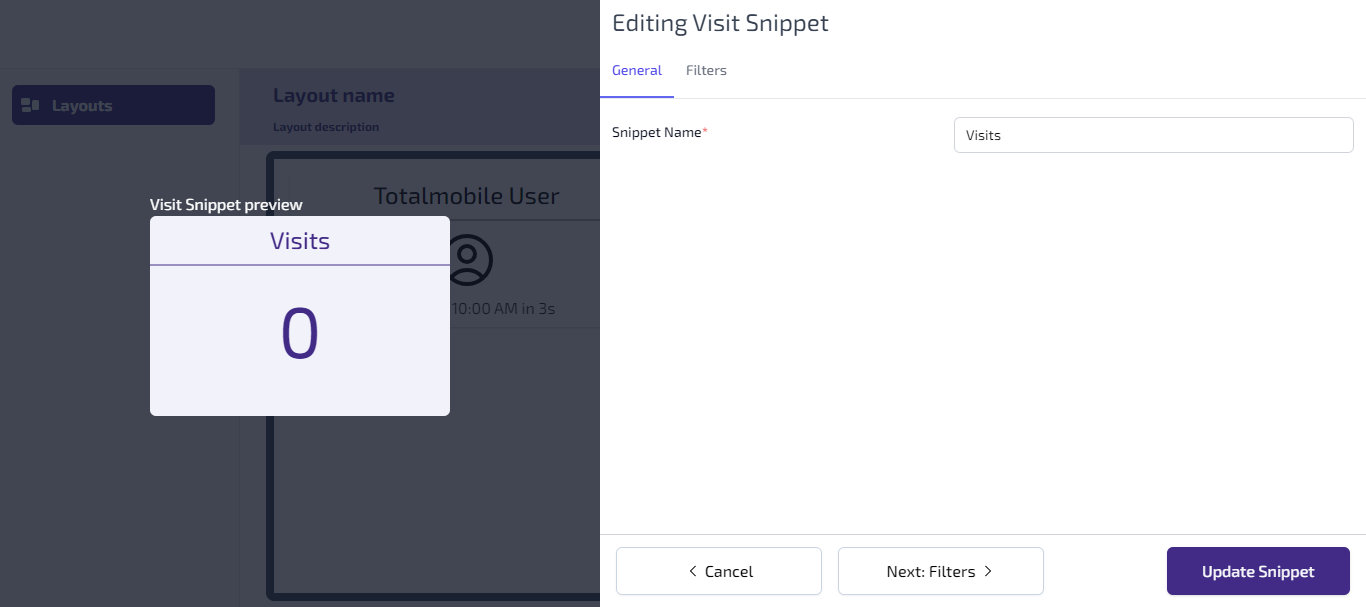Screen dimensions: 1366x607
Task: Click the right chevron on Next: Filters
Action: point(987,572)
